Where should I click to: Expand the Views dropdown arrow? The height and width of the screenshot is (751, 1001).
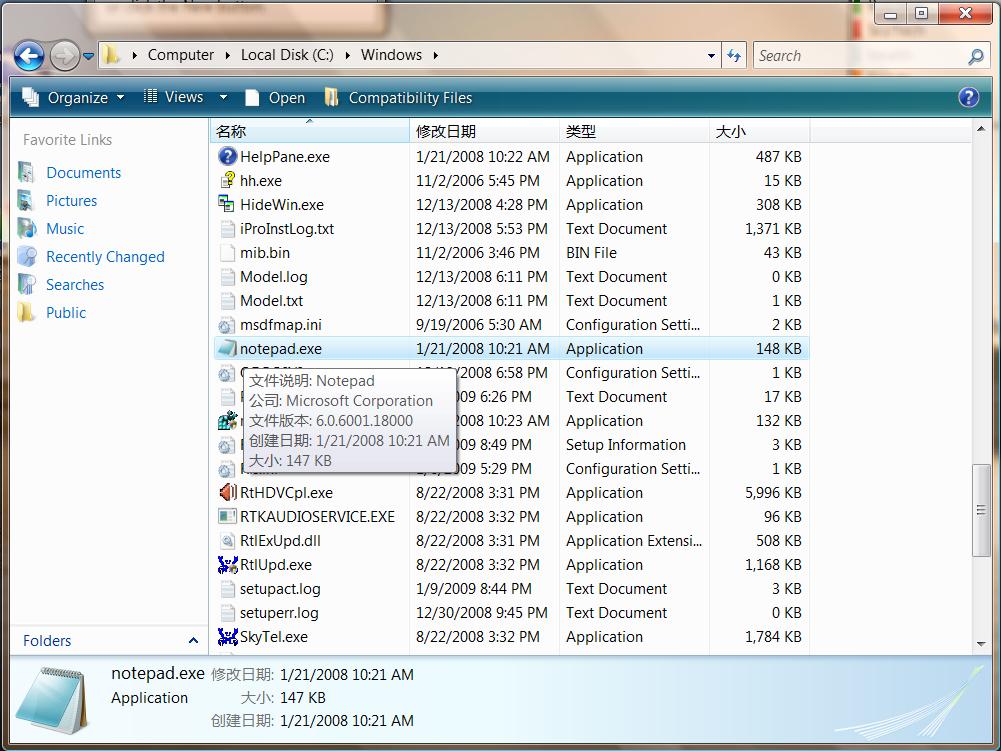223,97
